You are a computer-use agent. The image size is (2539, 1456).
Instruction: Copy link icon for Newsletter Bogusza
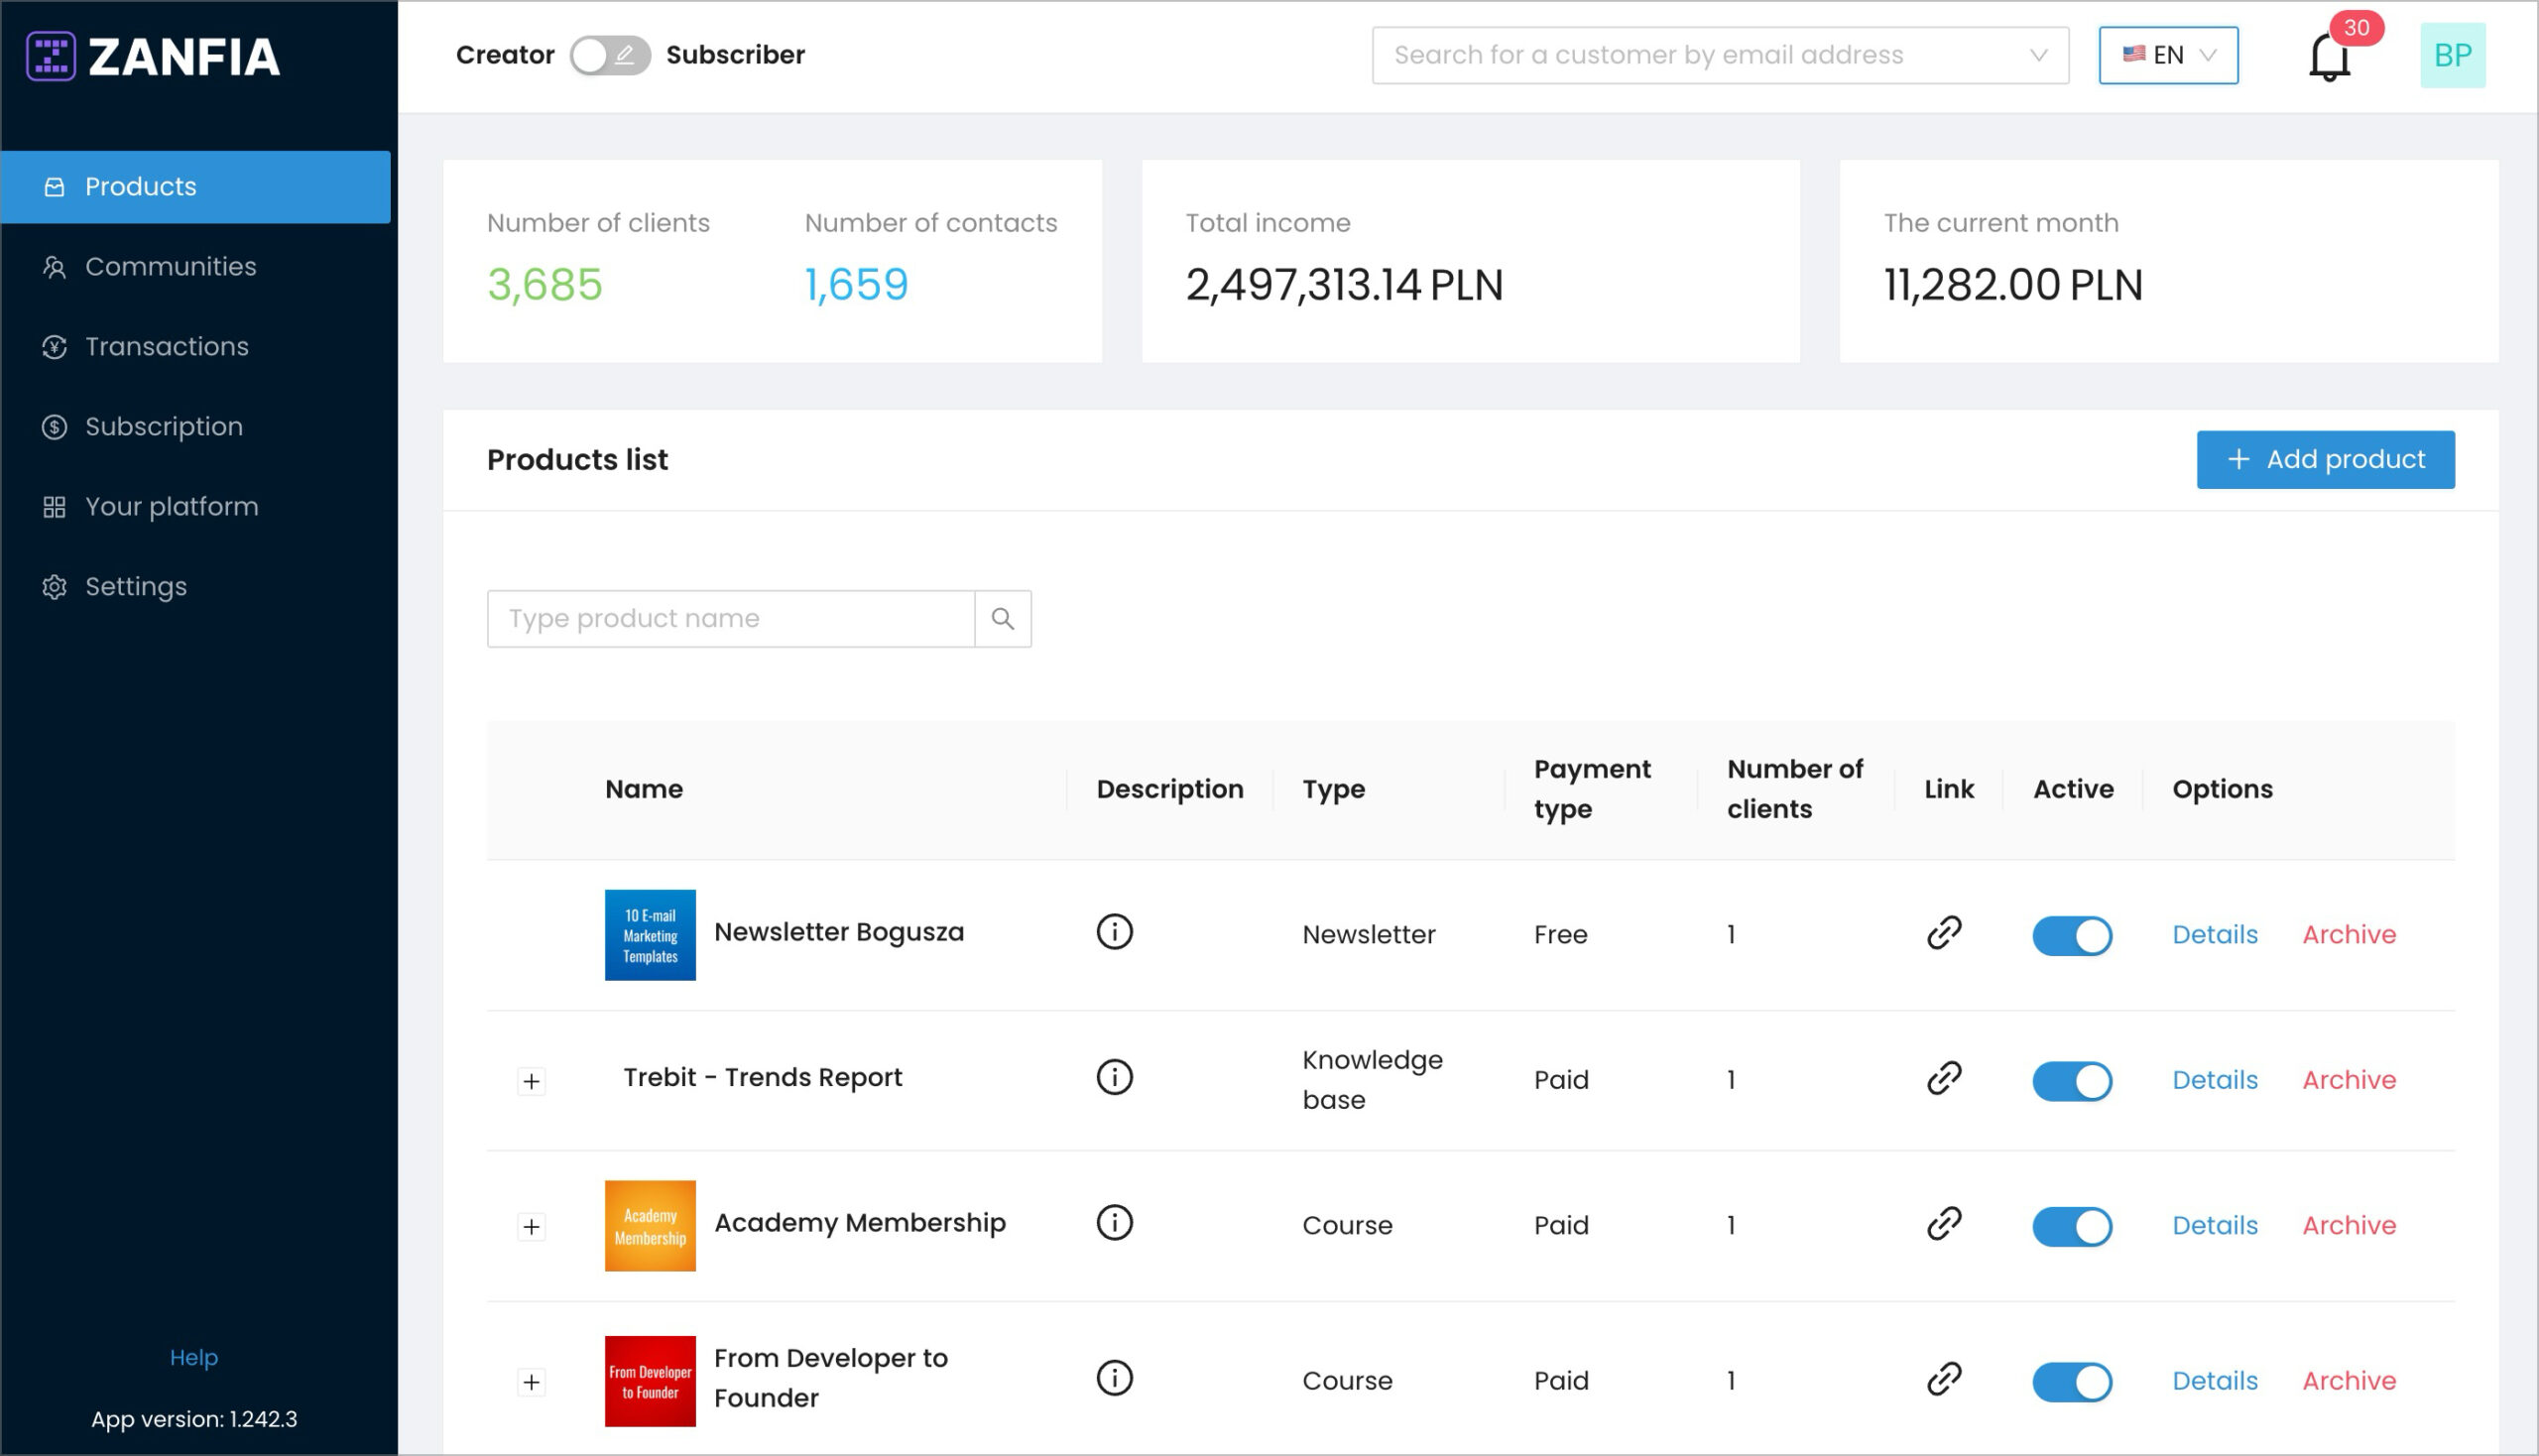click(1943, 933)
